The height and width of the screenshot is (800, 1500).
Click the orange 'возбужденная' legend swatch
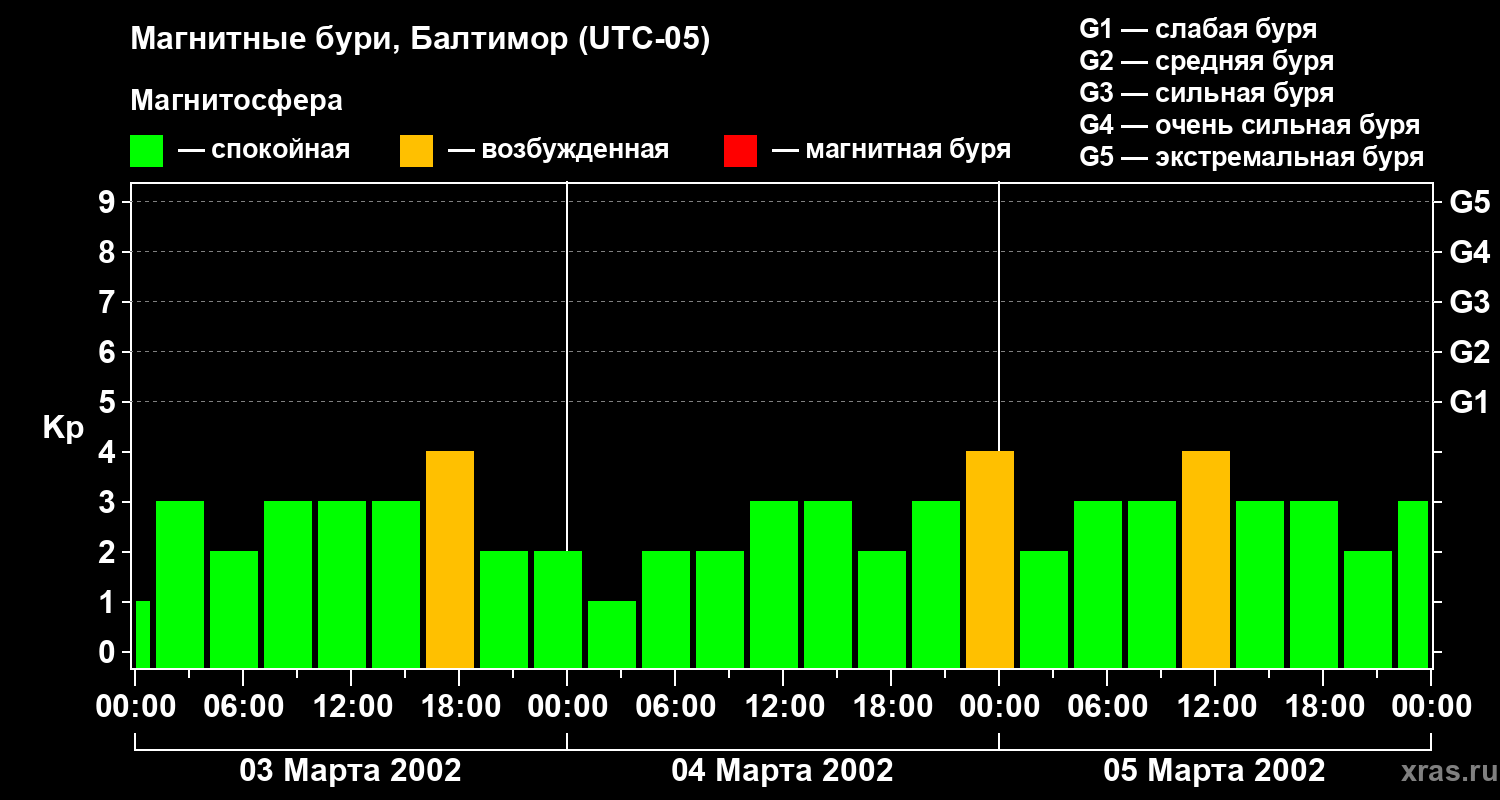pyautogui.click(x=416, y=151)
